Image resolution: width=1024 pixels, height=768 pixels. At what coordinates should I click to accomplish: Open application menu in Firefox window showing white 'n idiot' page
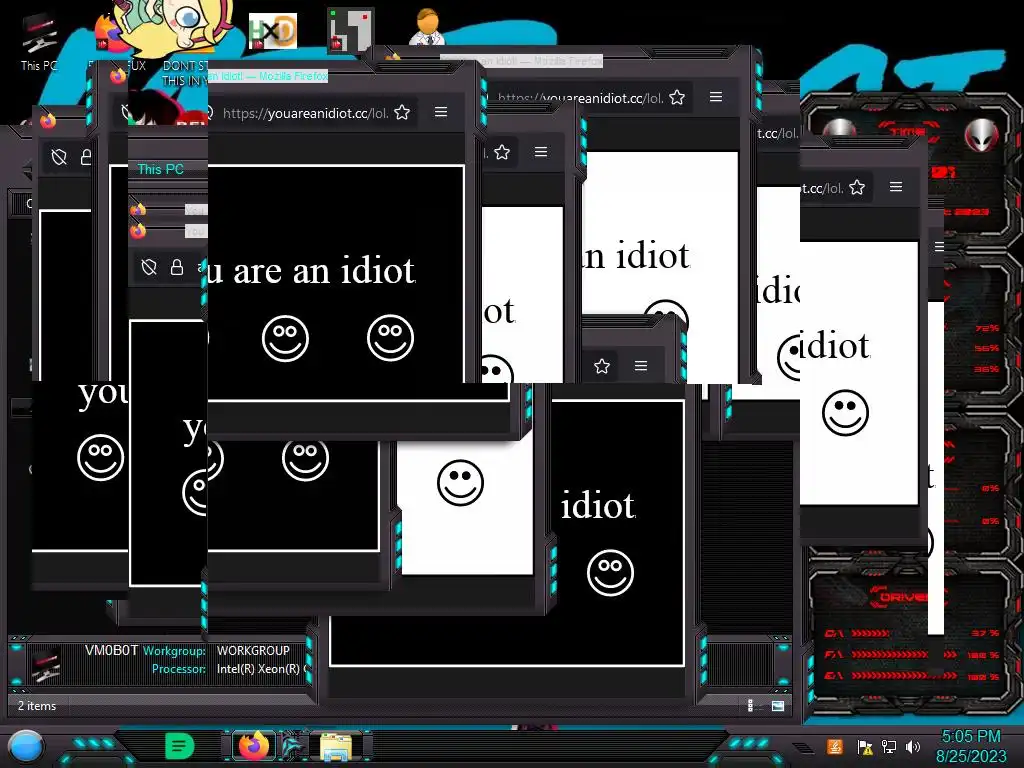click(716, 97)
